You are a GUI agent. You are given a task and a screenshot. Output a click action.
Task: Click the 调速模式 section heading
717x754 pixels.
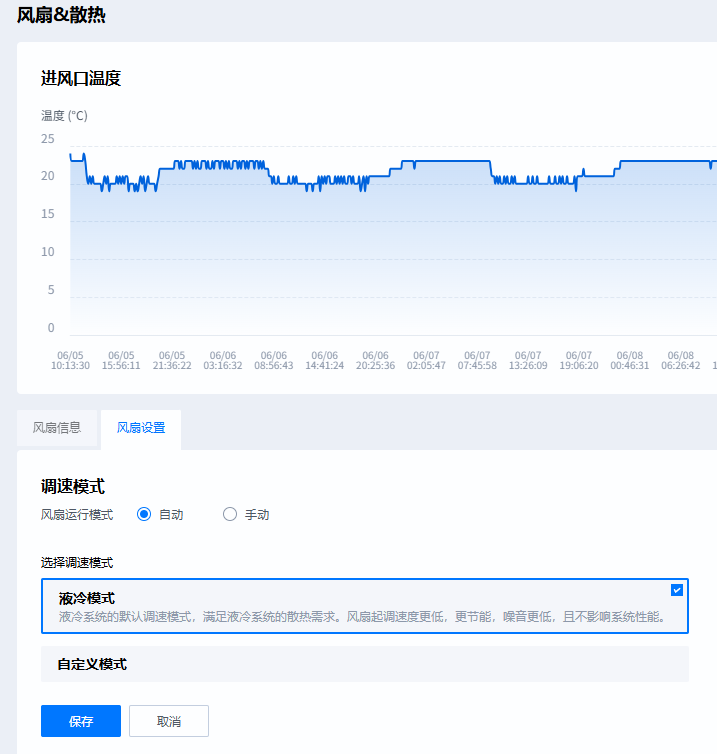pyautogui.click(x=73, y=486)
